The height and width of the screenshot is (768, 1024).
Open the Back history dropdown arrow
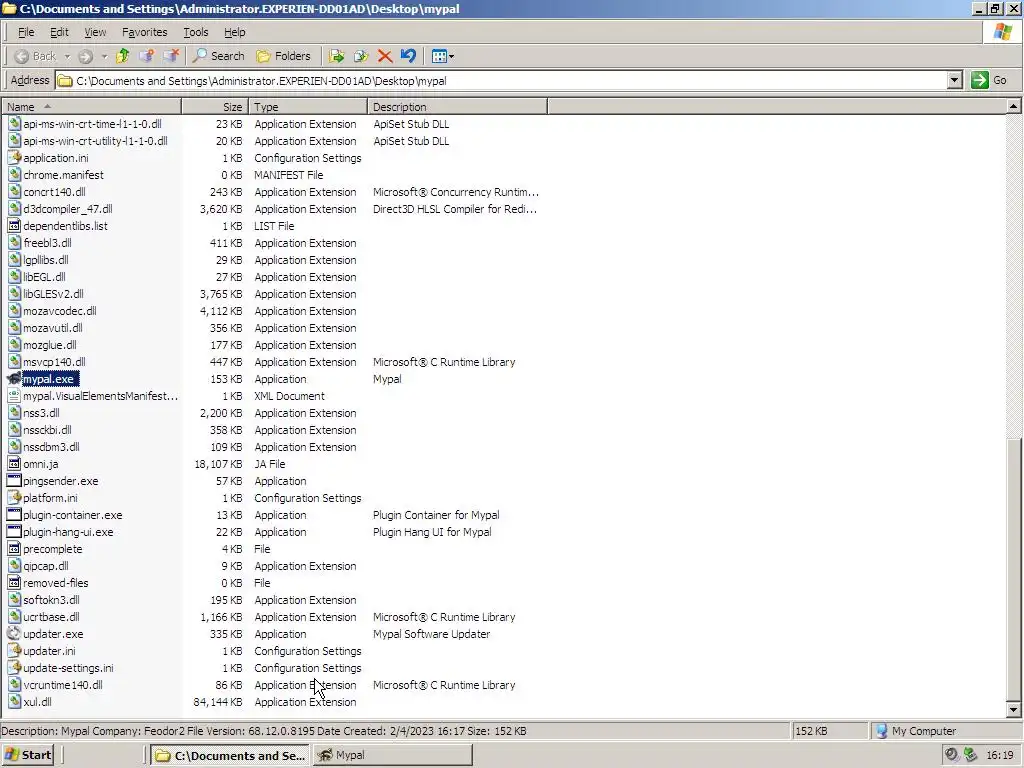tap(67, 56)
